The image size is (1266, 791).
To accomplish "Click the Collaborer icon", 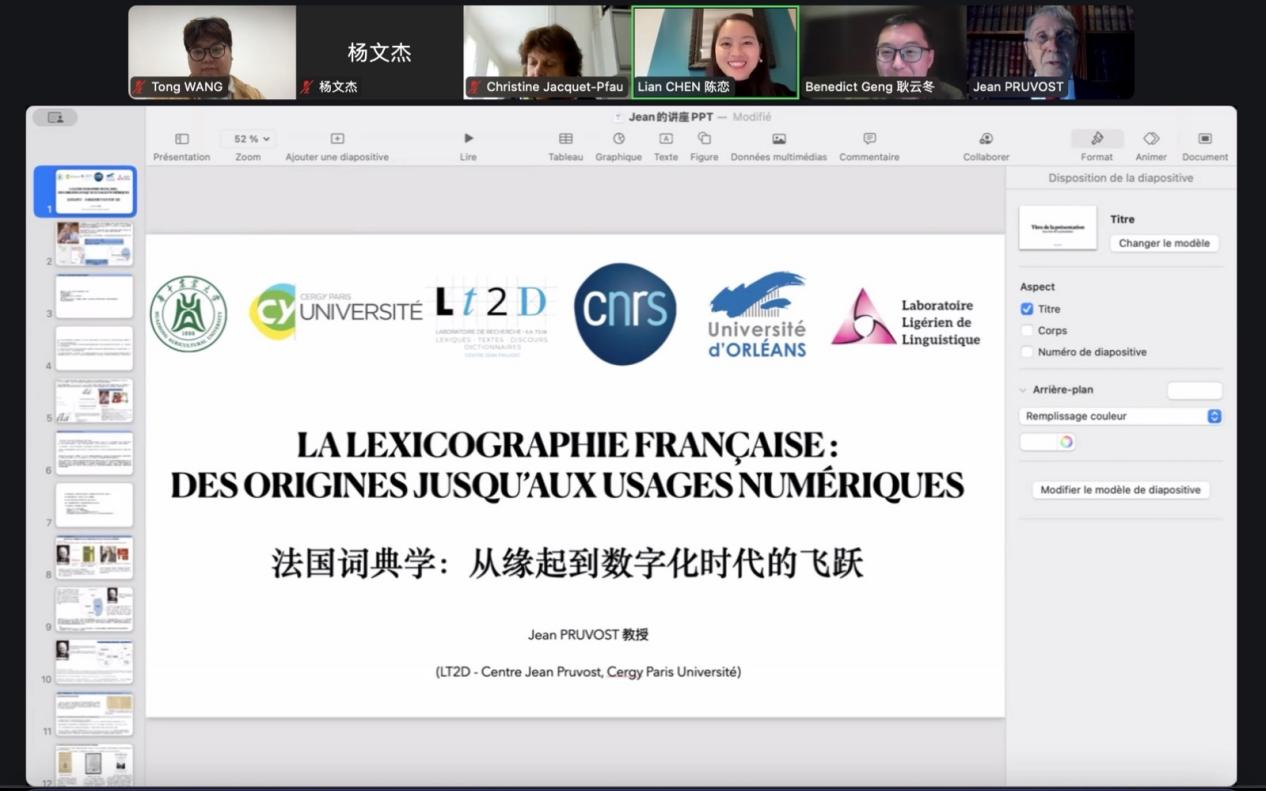I will (985, 139).
